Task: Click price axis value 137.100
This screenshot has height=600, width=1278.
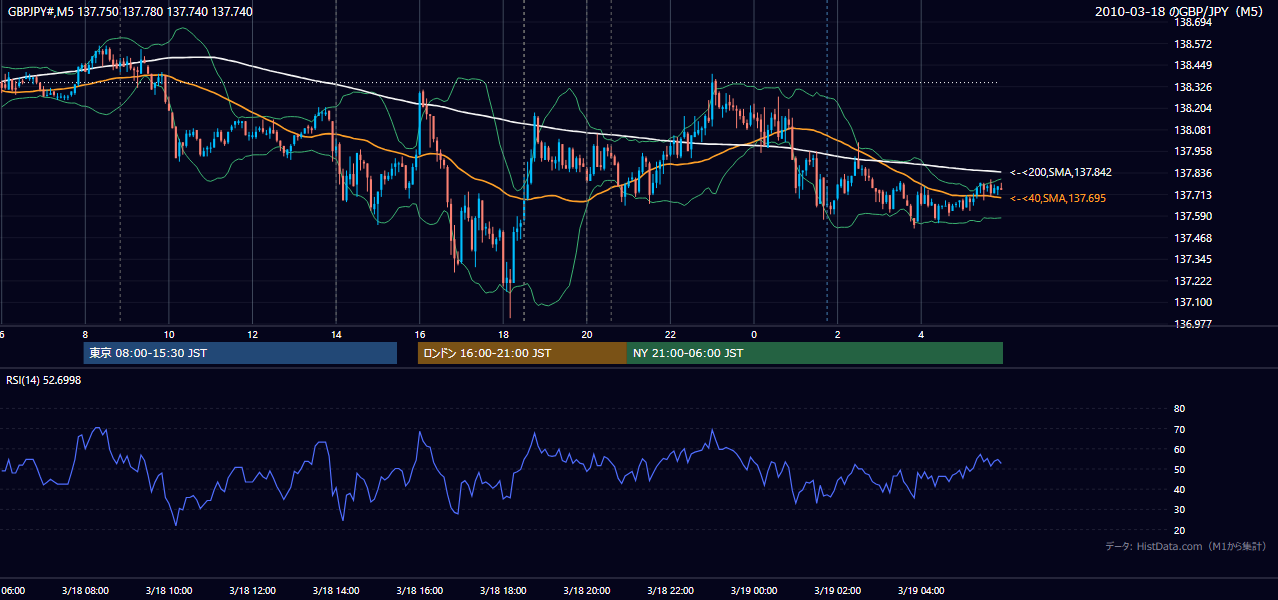Action: [x=1193, y=302]
